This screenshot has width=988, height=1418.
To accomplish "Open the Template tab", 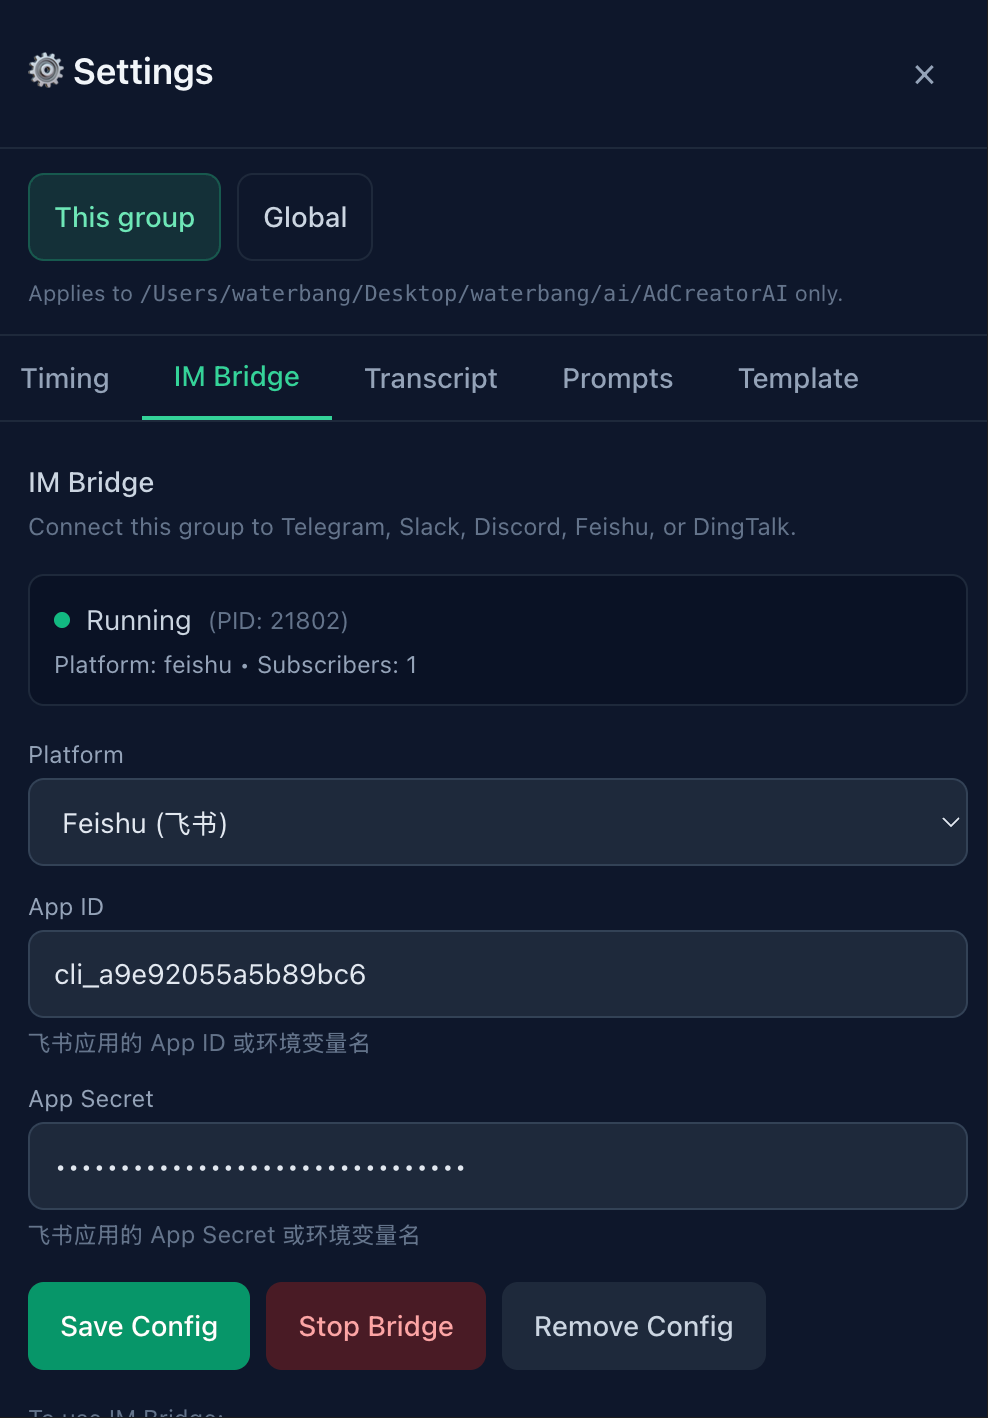I will point(798,378).
